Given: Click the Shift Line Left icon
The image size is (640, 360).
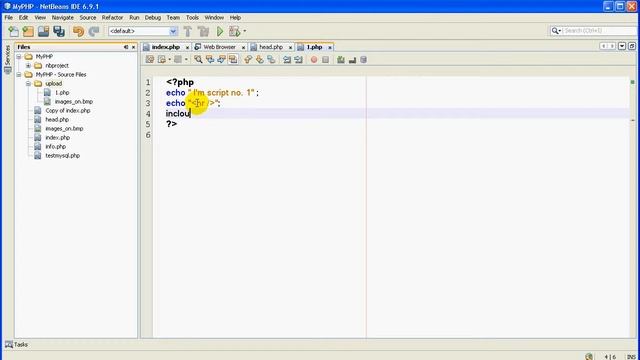Looking at the screenshot, I should click(287, 60).
